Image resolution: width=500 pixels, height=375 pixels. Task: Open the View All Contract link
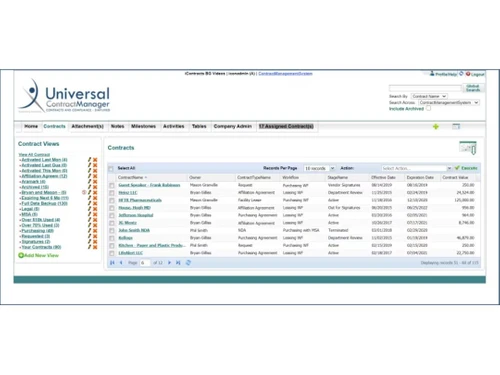(34, 155)
